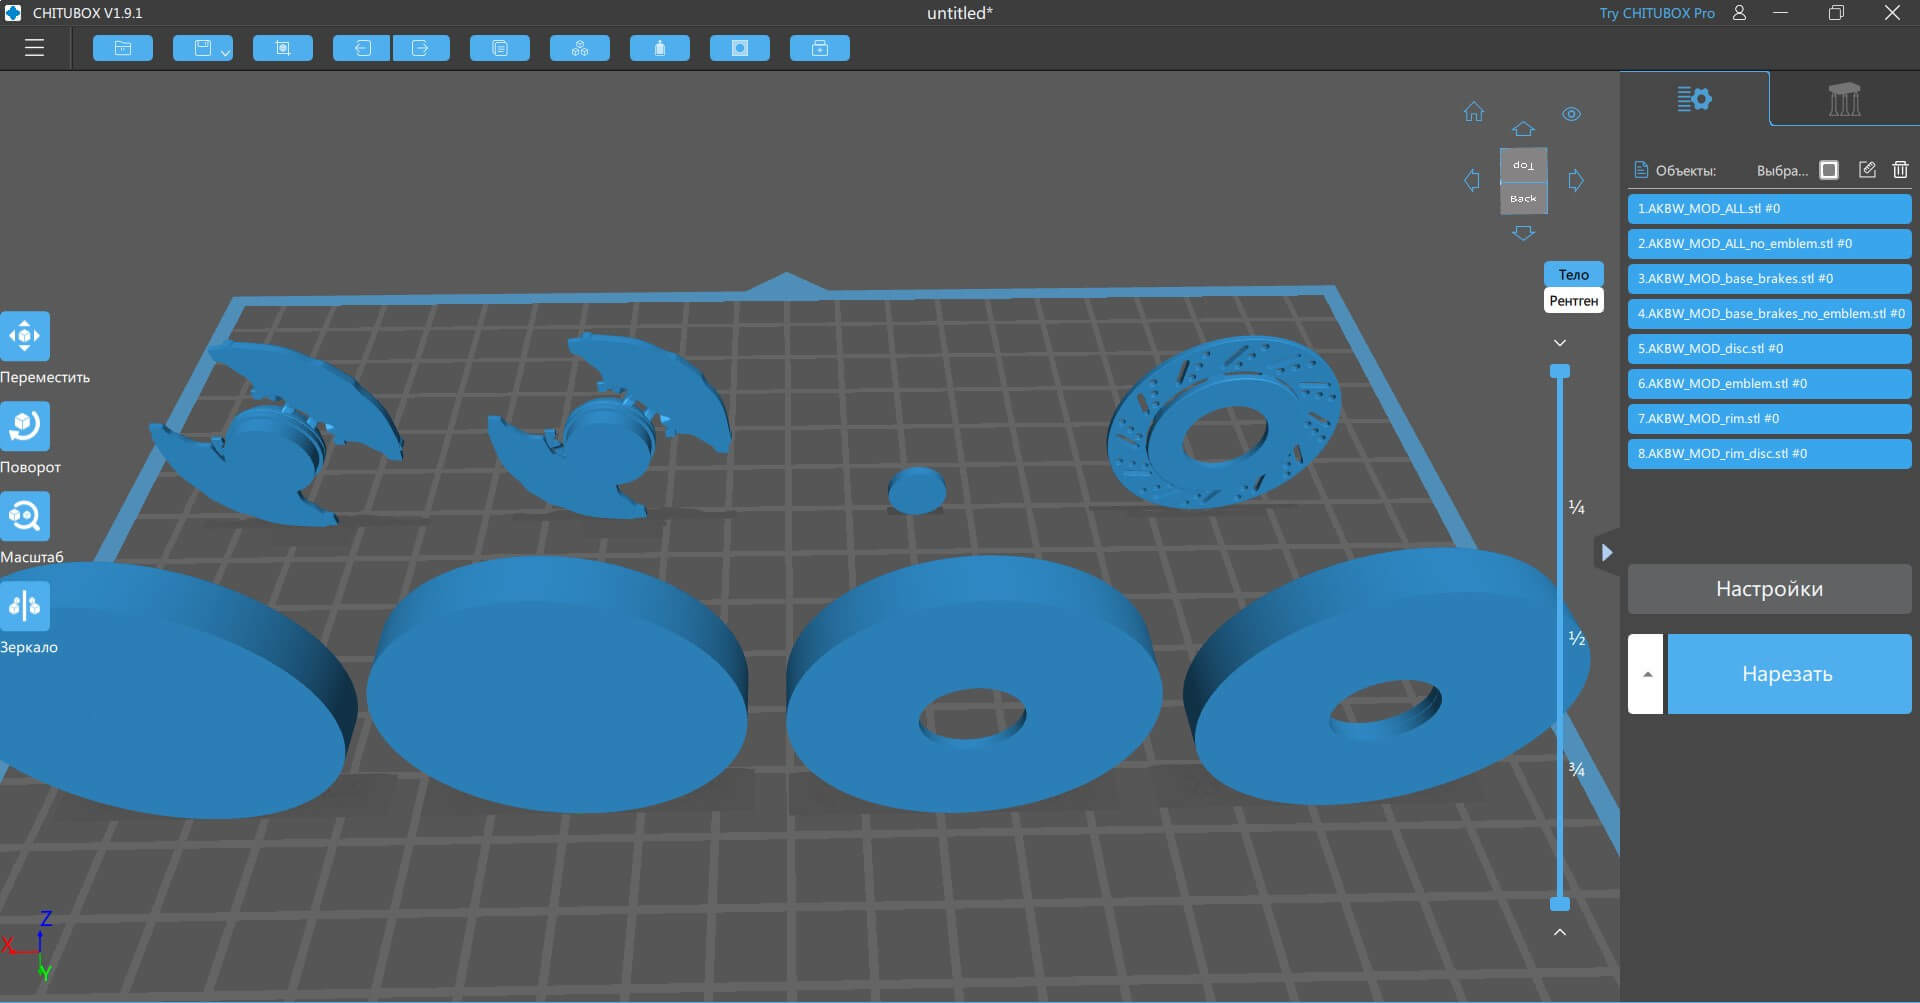Select the Rotate (Поворот) tool
The height and width of the screenshot is (1003, 1920).
25,426
